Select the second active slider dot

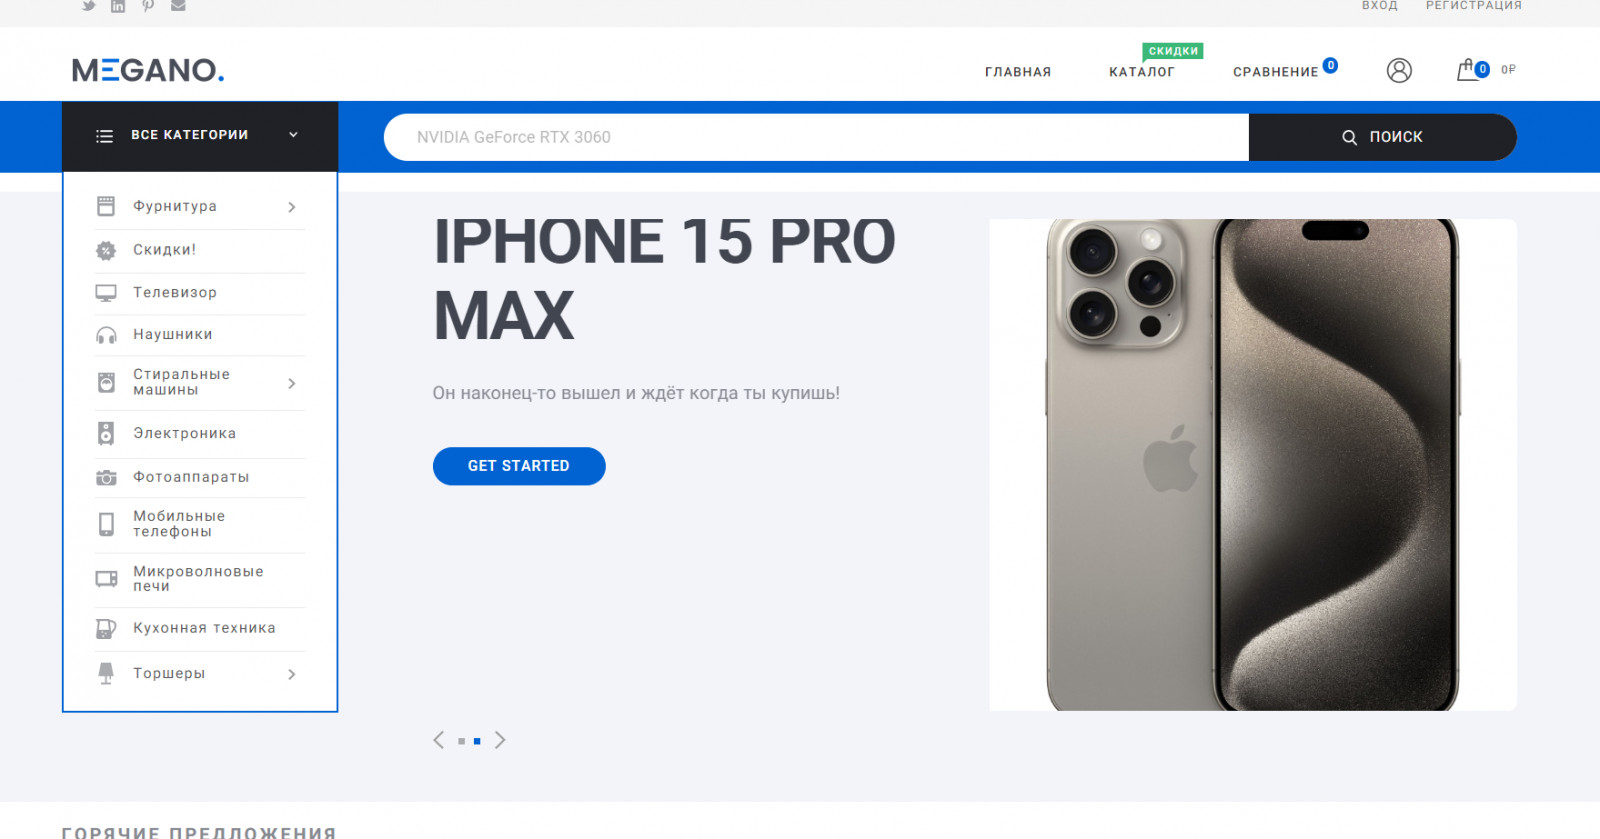pos(477,741)
